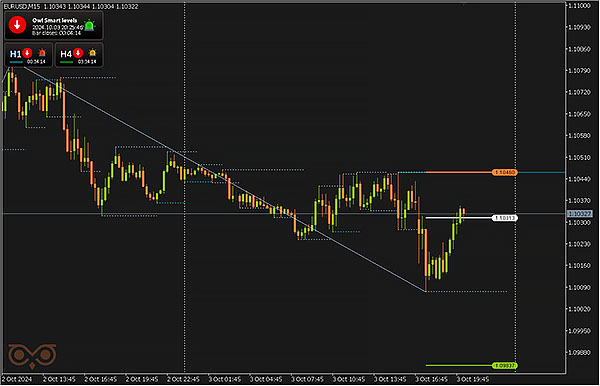Viewport: 600px width, 386px height.
Task: Click the 1.10790 price axis label
Action: tap(579, 71)
